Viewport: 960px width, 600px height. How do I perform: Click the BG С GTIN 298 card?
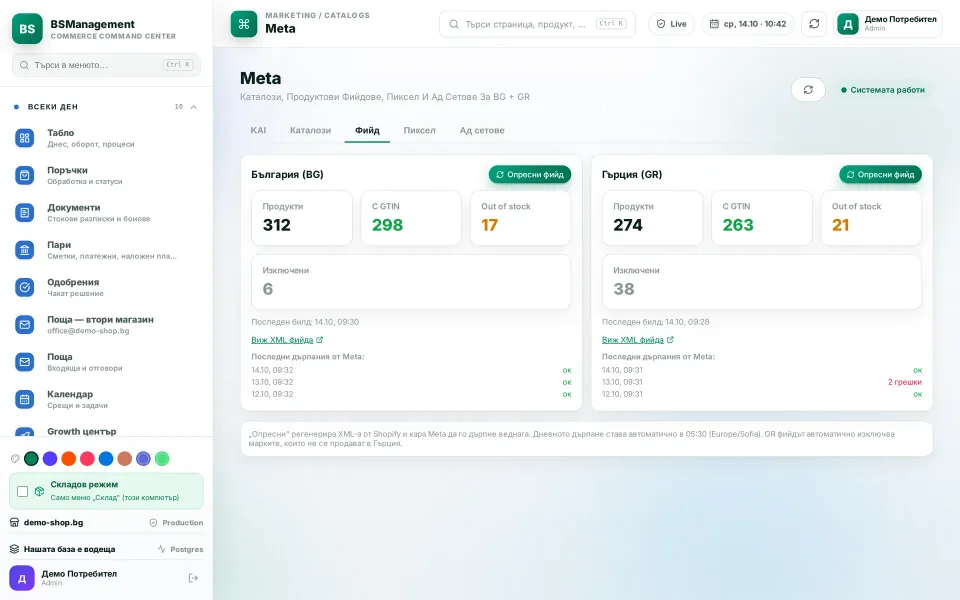tap(411, 218)
